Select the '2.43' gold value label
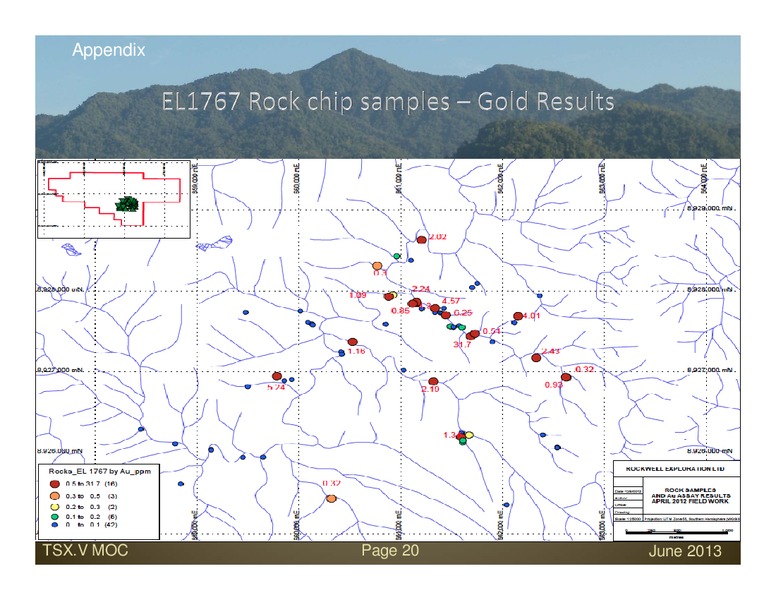Screen dimensions: 776x600 click(551, 351)
